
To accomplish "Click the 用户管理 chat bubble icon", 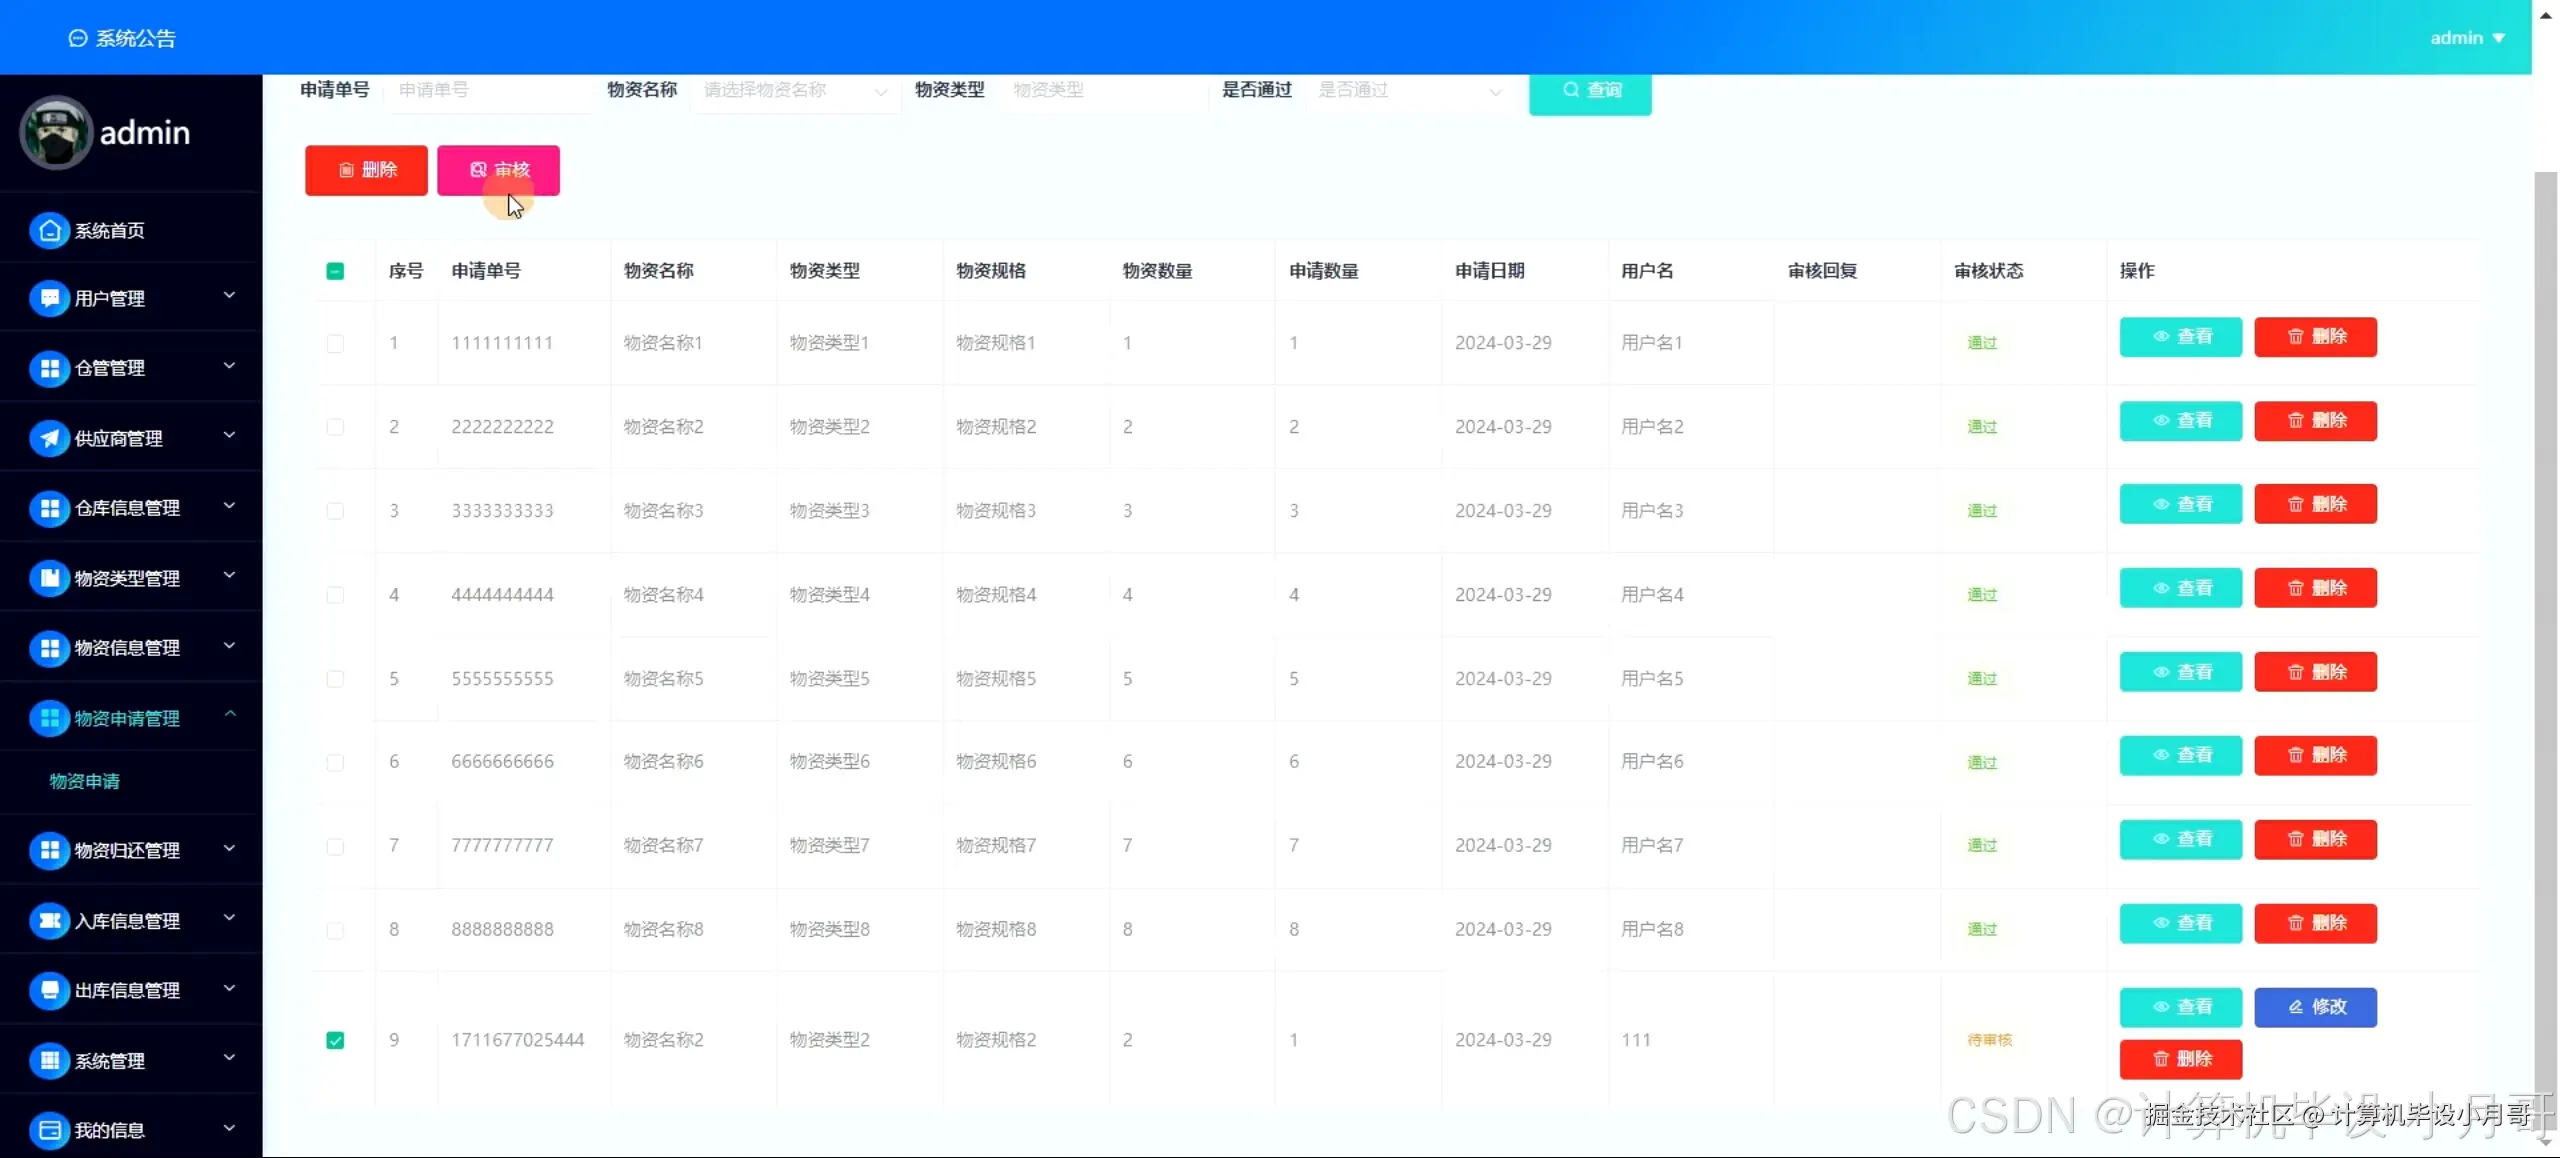I will pyautogui.click(x=49, y=298).
